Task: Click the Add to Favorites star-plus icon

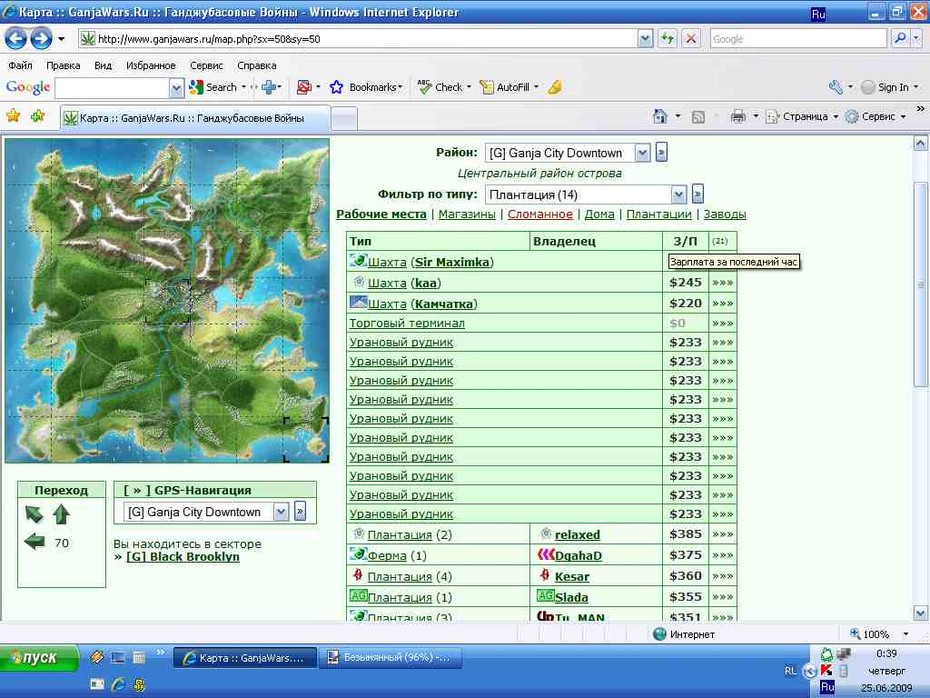Action: pos(38,116)
